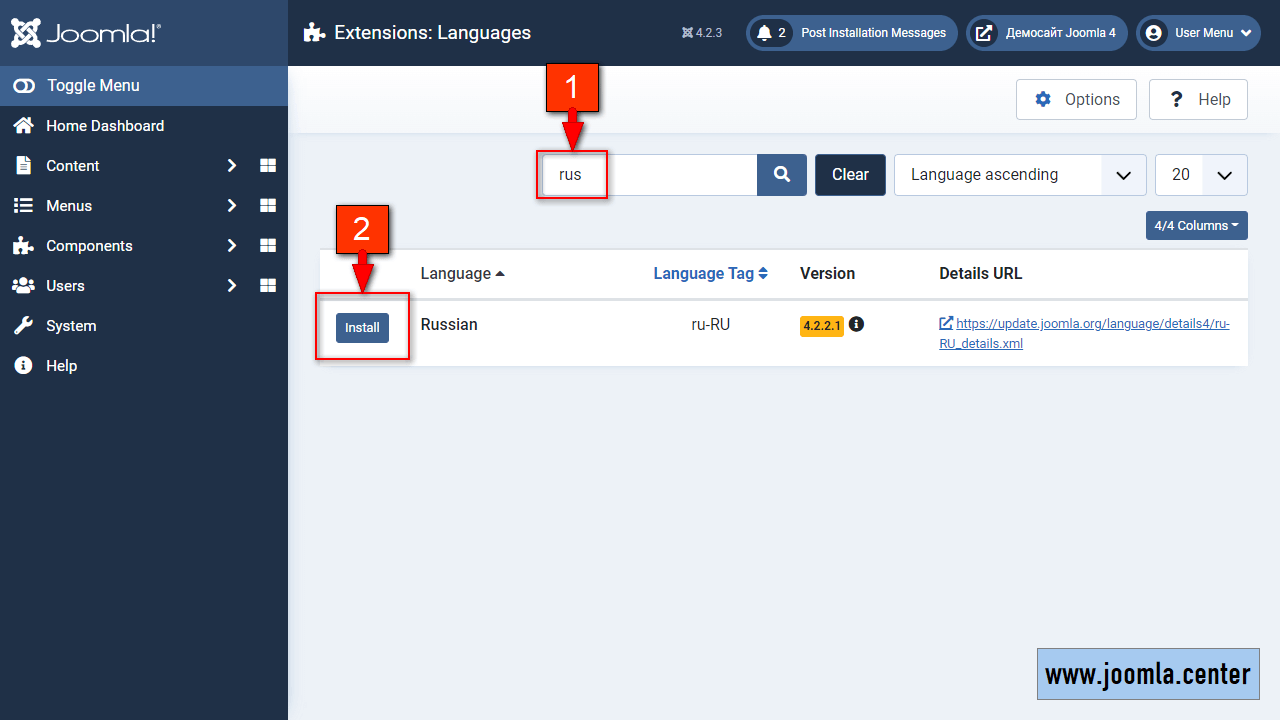Click the Users group icon
Viewport: 1280px width, 720px height.
[x=23, y=286]
